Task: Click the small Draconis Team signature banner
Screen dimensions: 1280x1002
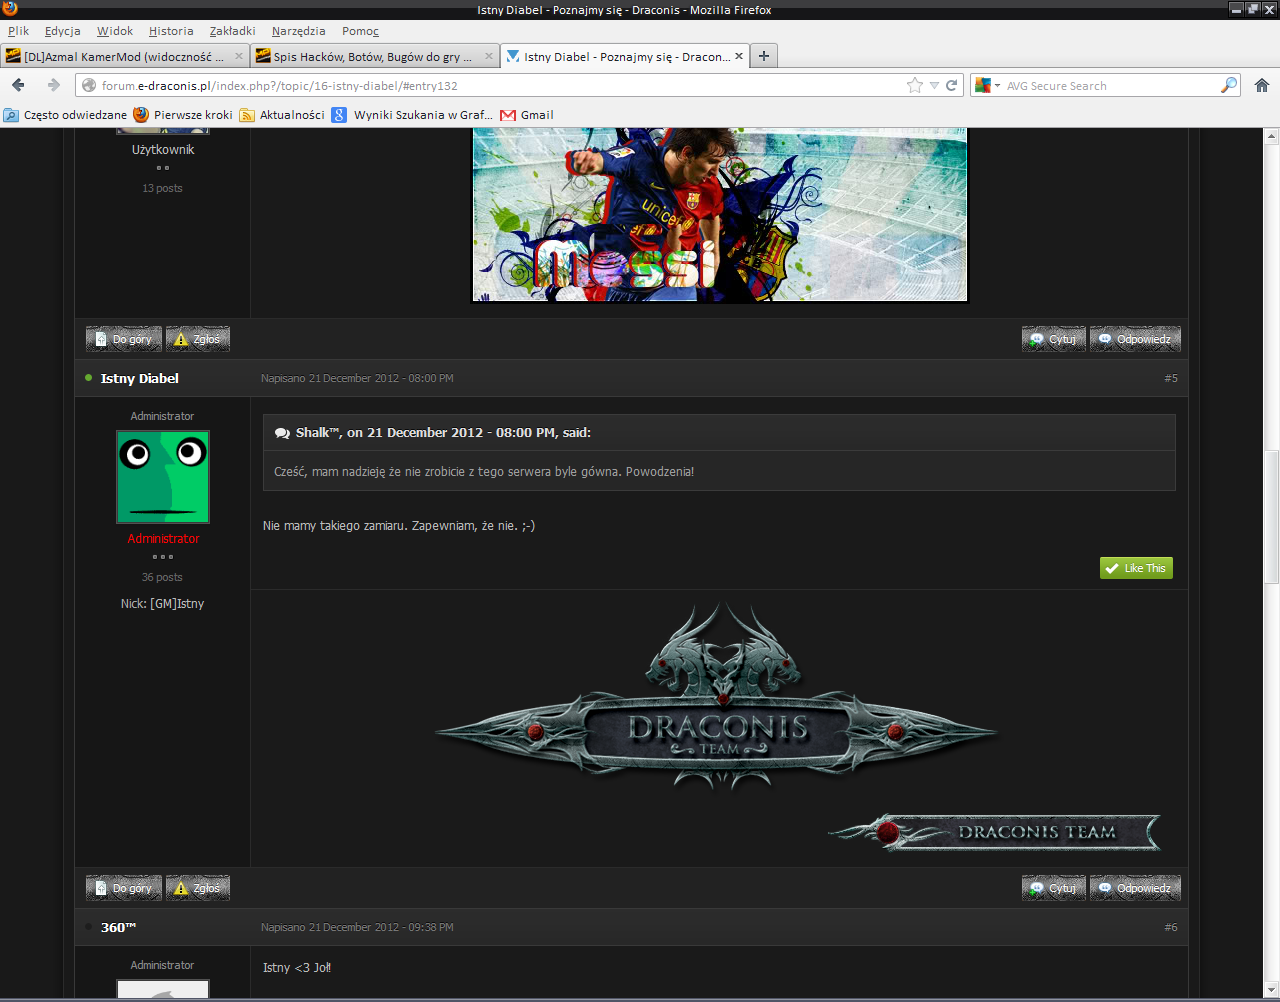Action: click(x=995, y=832)
